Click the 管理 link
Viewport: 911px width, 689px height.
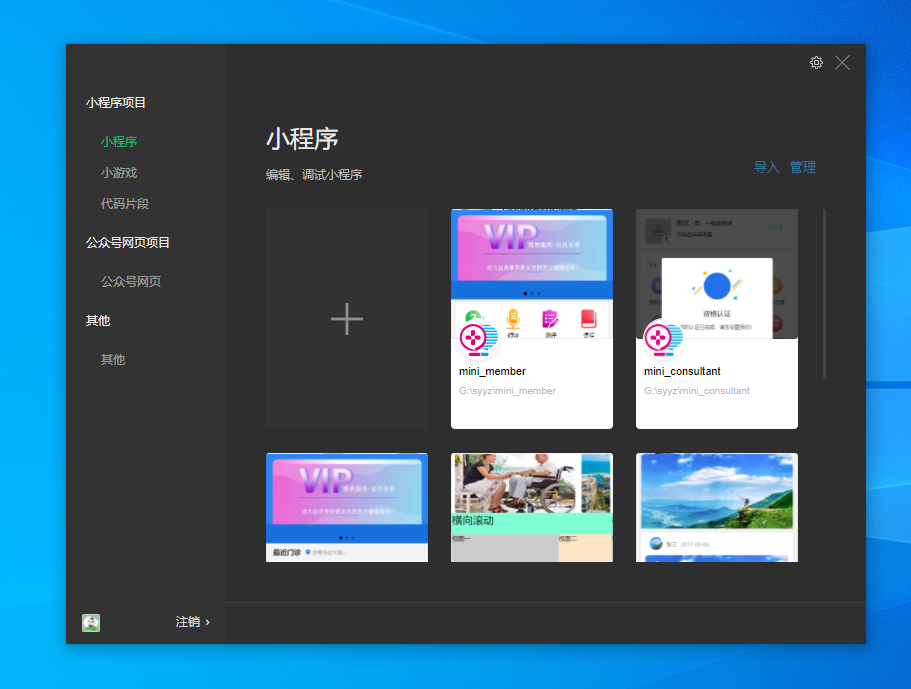(x=802, y=167)
